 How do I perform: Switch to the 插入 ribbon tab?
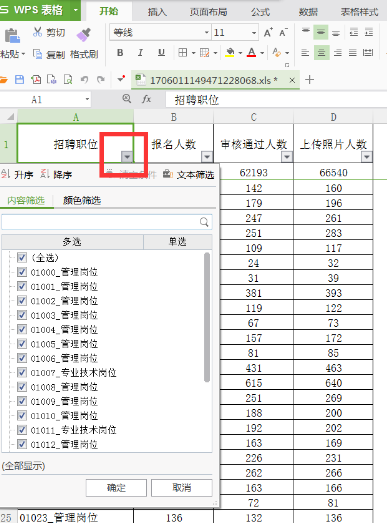157,12
